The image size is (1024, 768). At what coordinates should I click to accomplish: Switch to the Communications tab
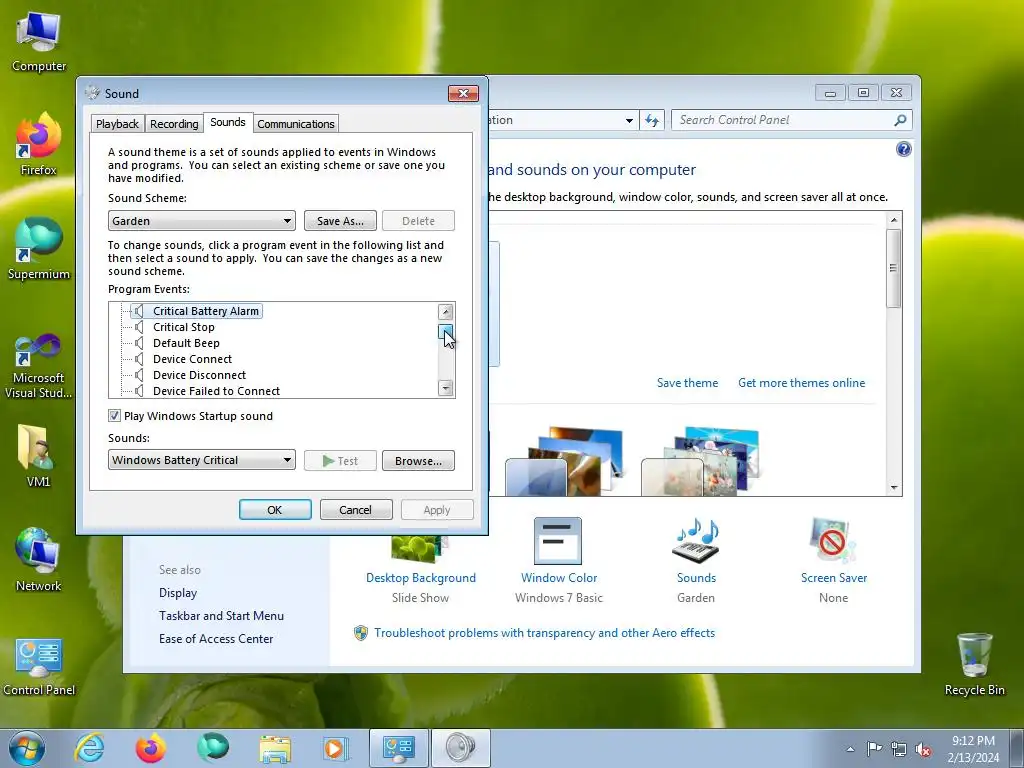pos(296,124)
